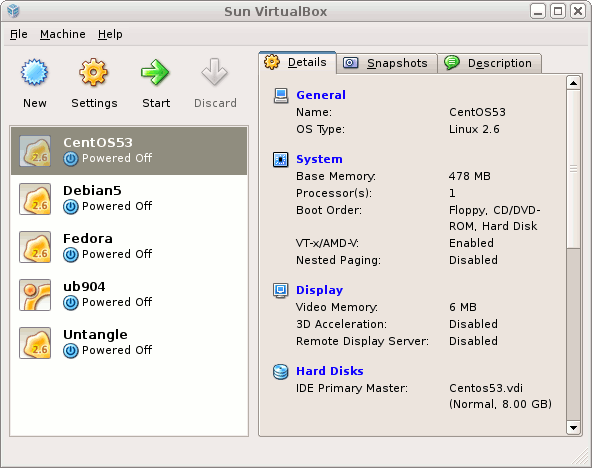Click the window resize grip corner
Viewport: 592px width, 468px height.
580,457
